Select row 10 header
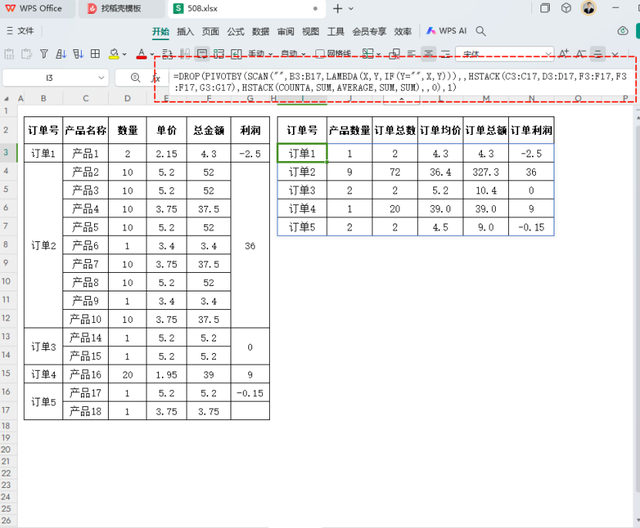640x528 pixels. point(6,281)
